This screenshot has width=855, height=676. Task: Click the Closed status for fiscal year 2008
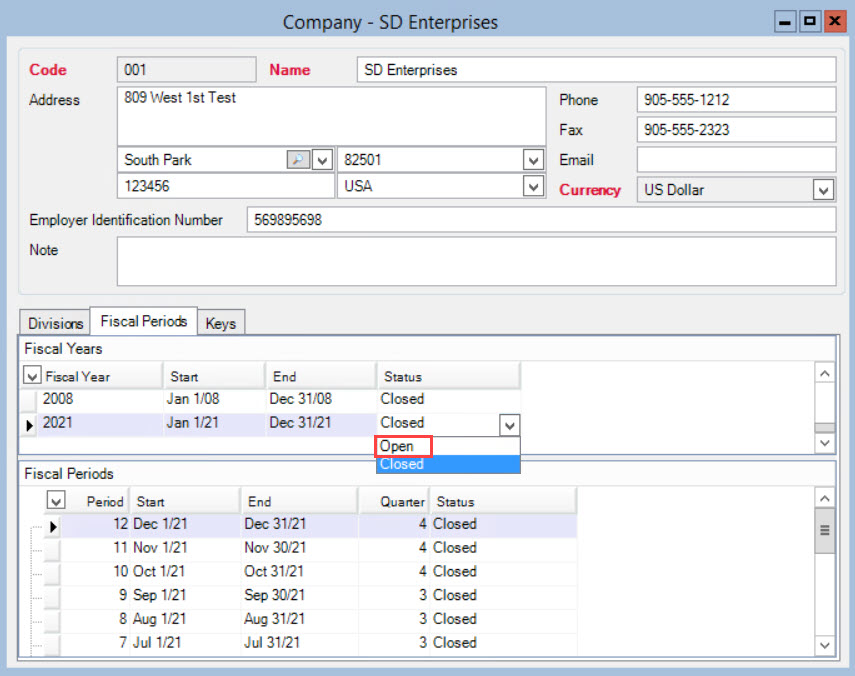[x=448, y=399]
